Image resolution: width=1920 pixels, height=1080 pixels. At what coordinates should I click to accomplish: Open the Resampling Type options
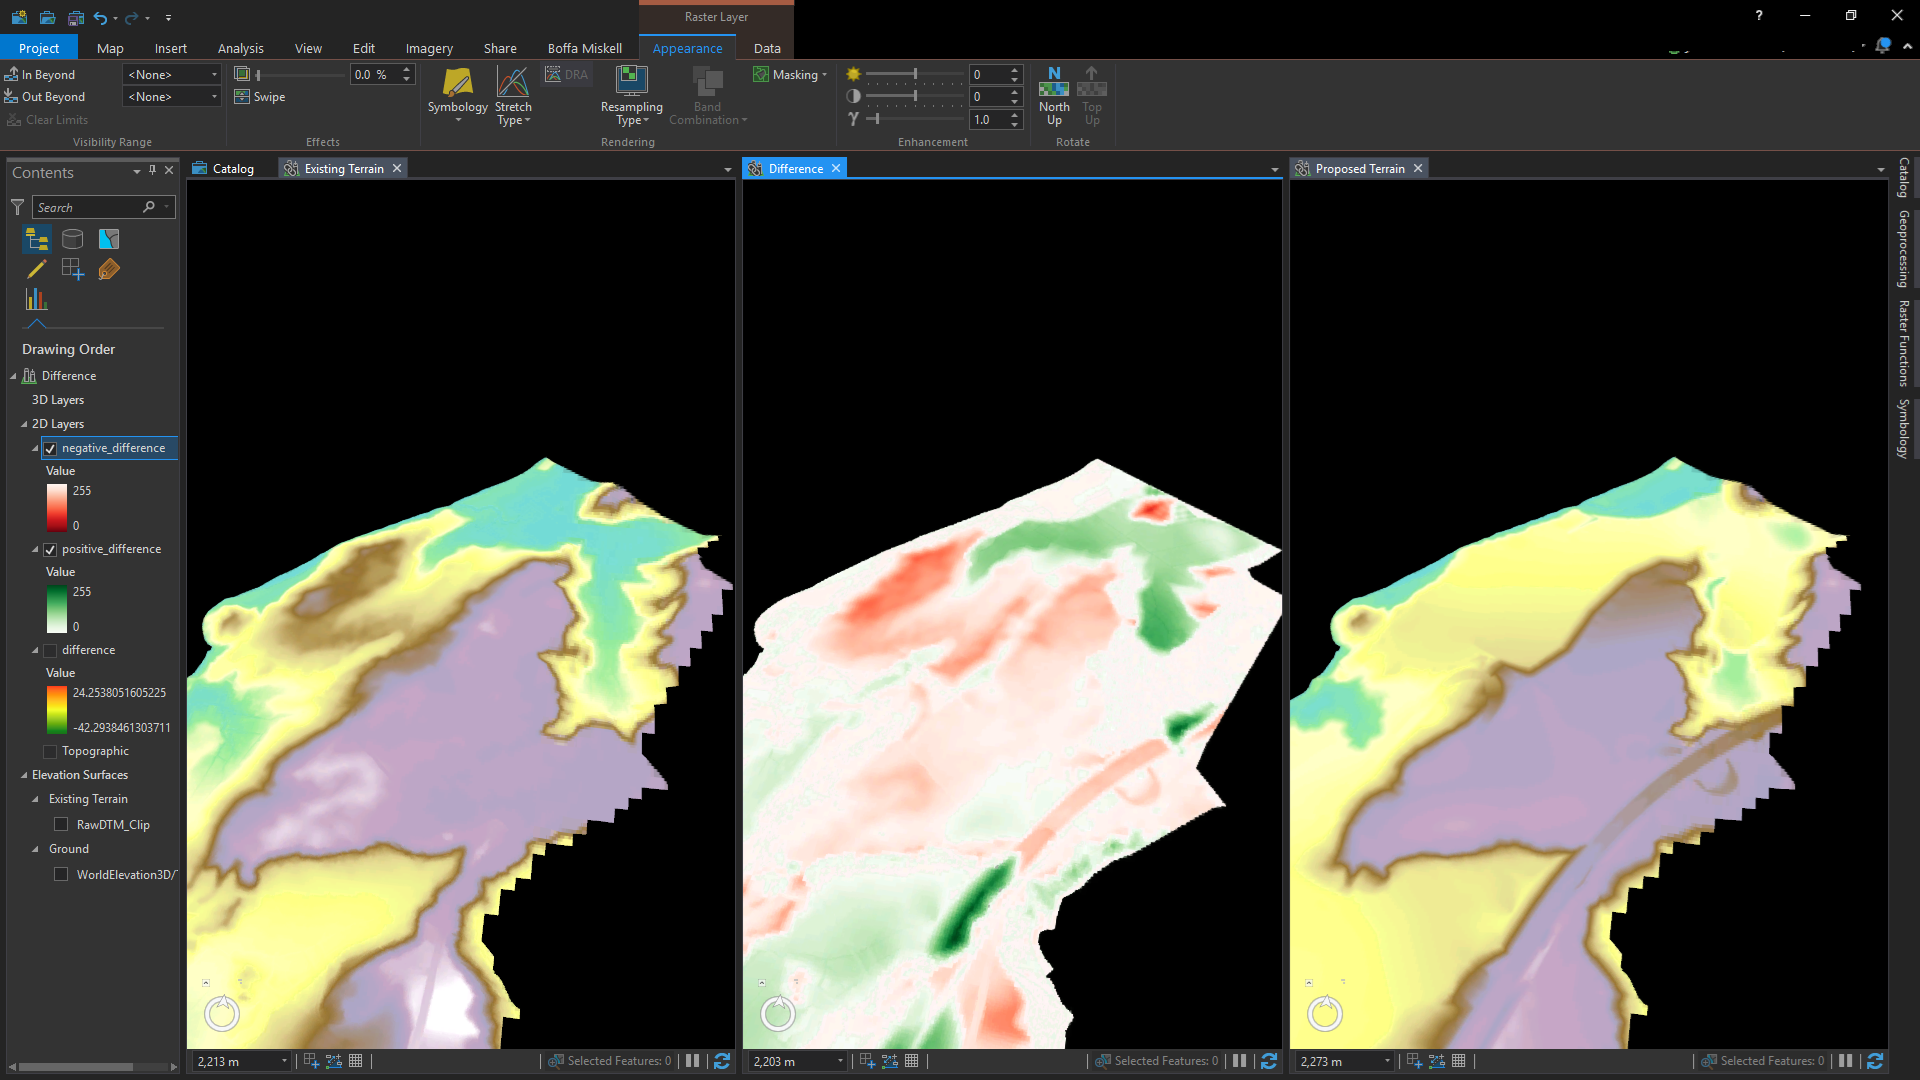click(632, 95)
